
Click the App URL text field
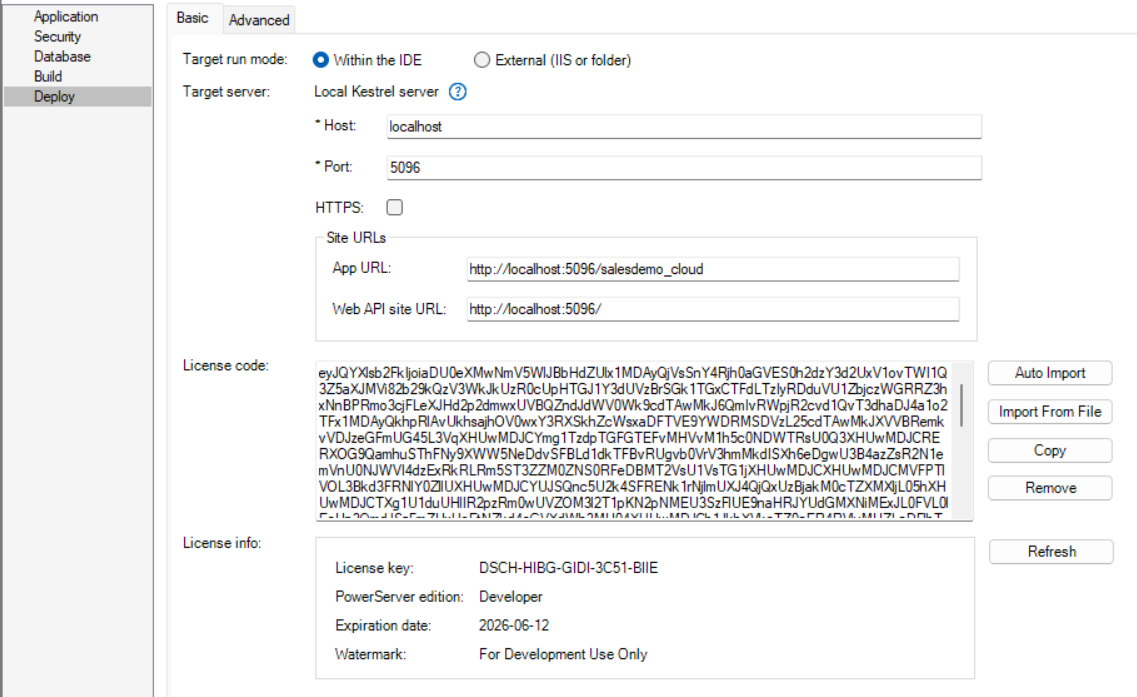tap(712, 269)
